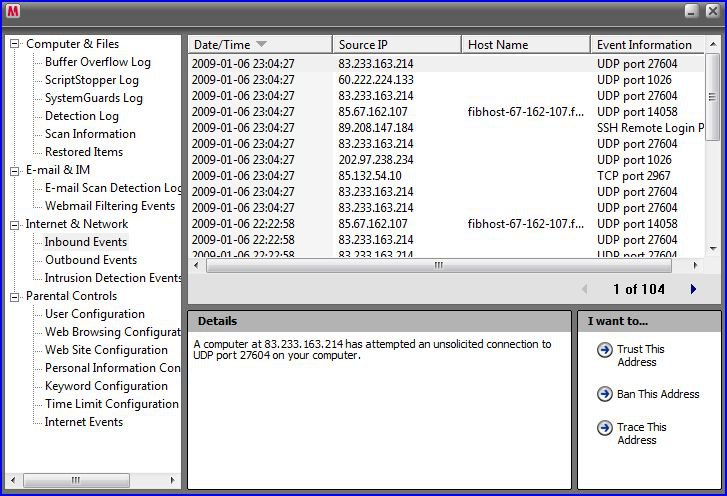The width and height of the screenshot is (727, 496).
Task: Go to next page of events
Action: coord(693,289)
